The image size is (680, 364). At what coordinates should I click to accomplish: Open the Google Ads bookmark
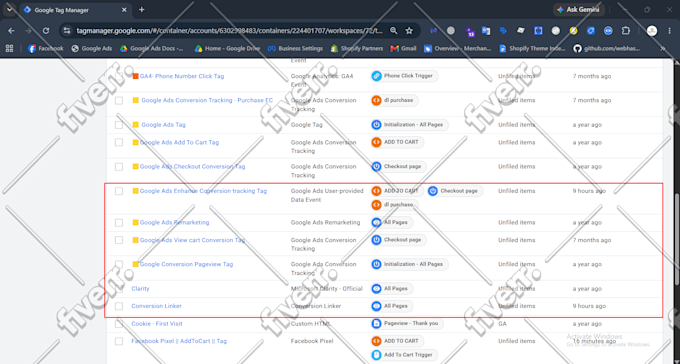(92, 49)
